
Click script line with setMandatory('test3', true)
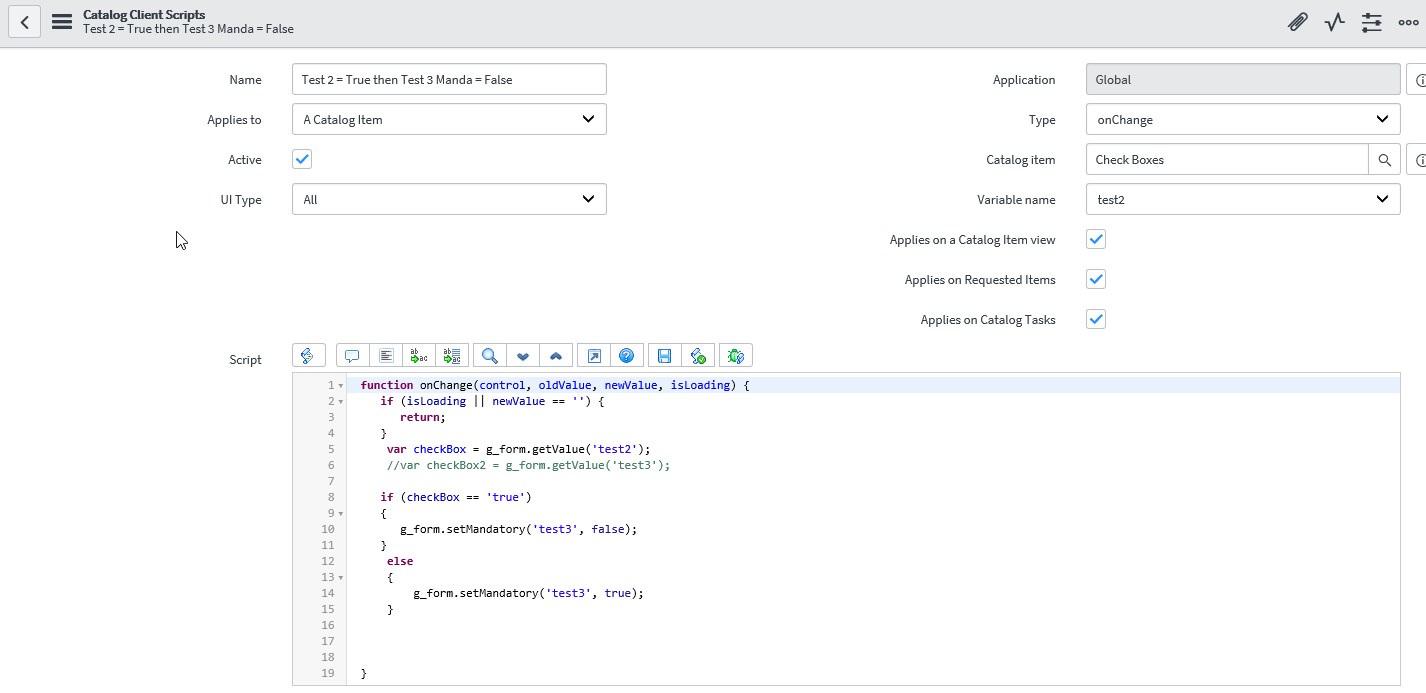528,593
